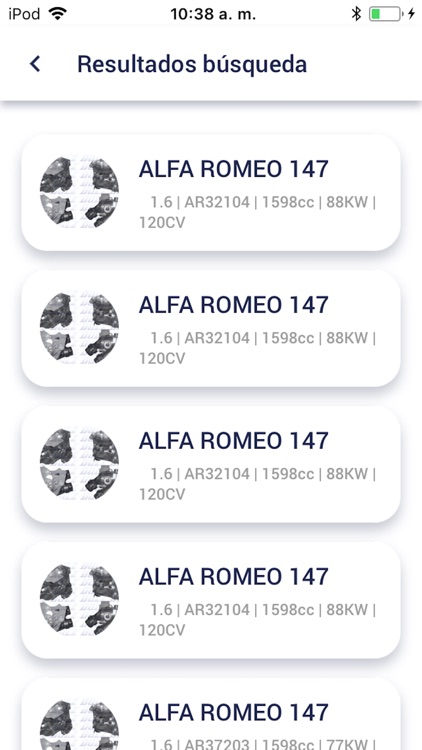Viewport: 422px width, 750px height.
Task: Choose the fourth ALFA ROMEO 147 heading
Action: point(233,576)
